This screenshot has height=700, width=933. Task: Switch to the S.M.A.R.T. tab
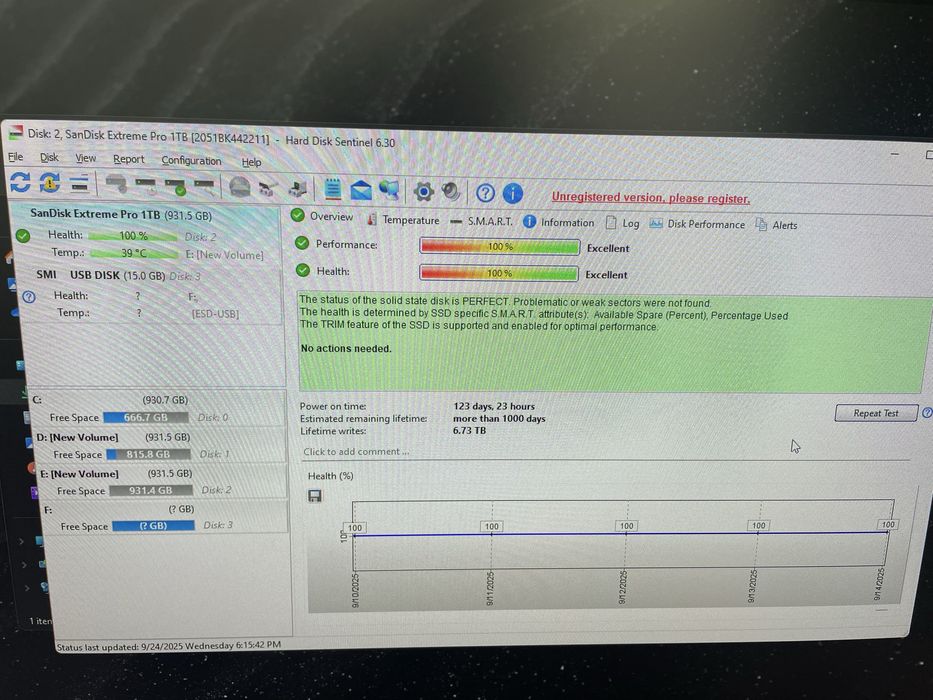pos(481,221)
